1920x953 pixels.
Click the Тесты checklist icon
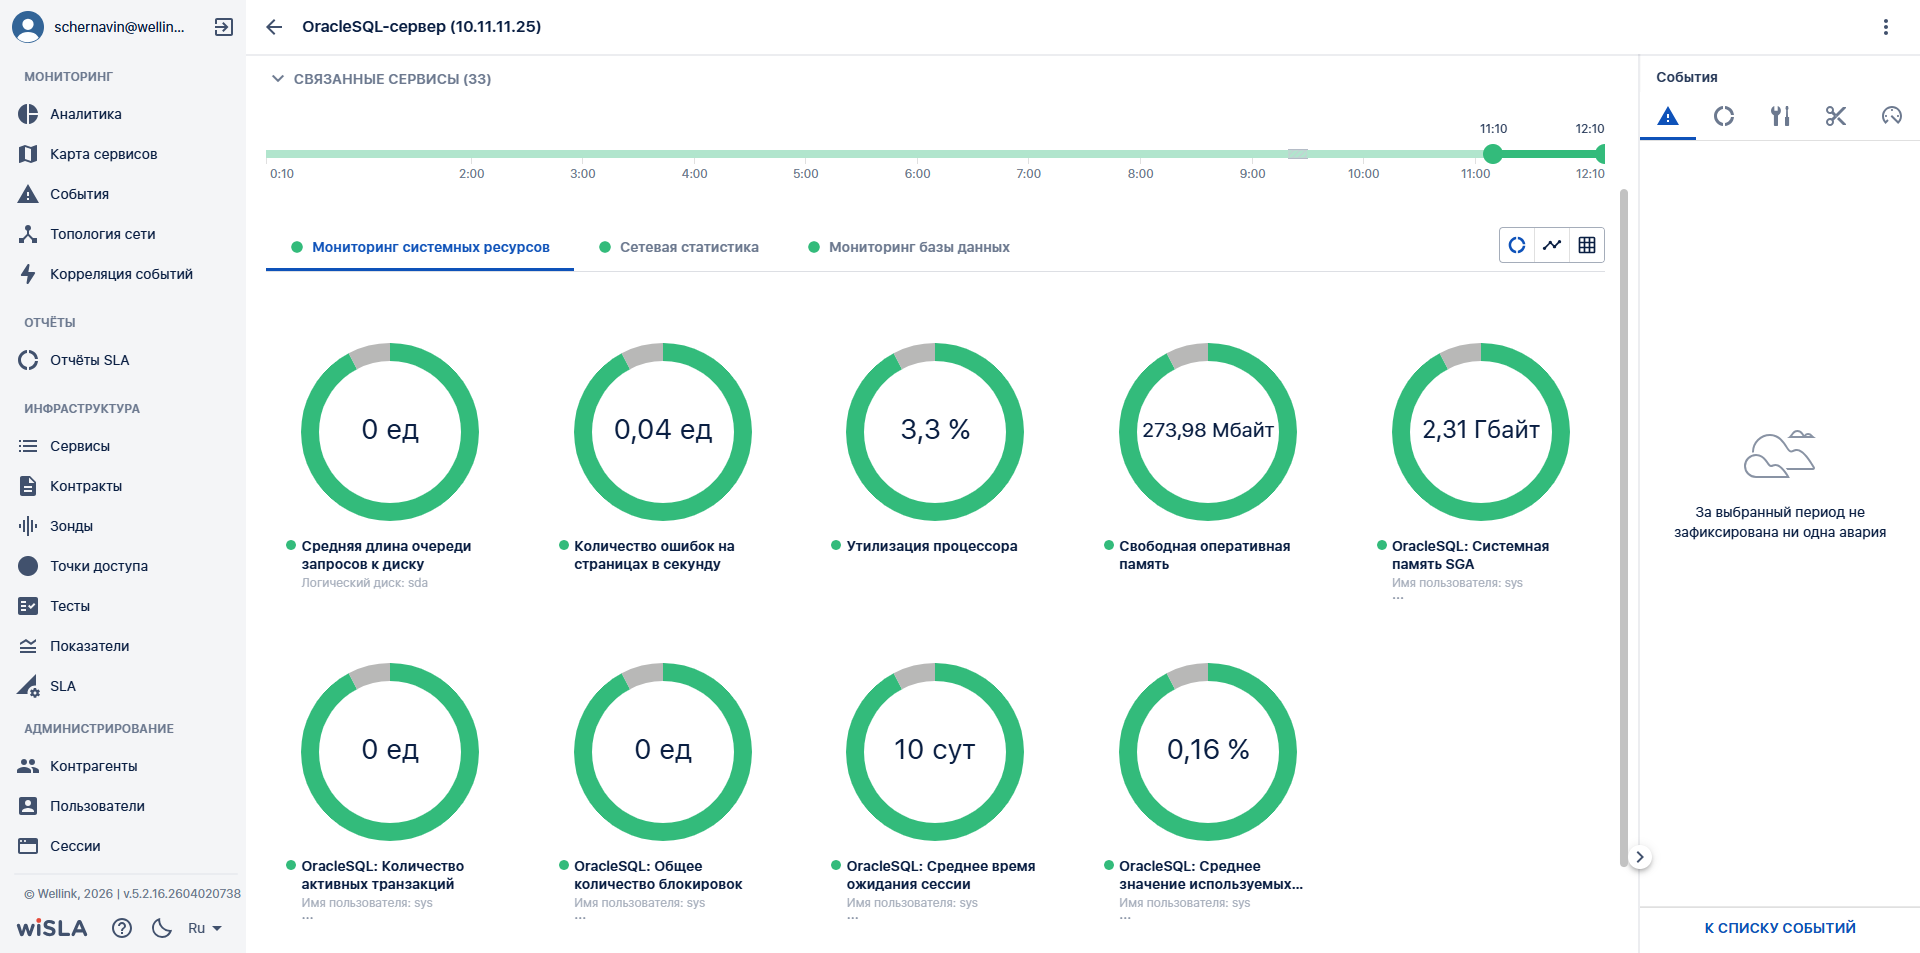point(28,606)
